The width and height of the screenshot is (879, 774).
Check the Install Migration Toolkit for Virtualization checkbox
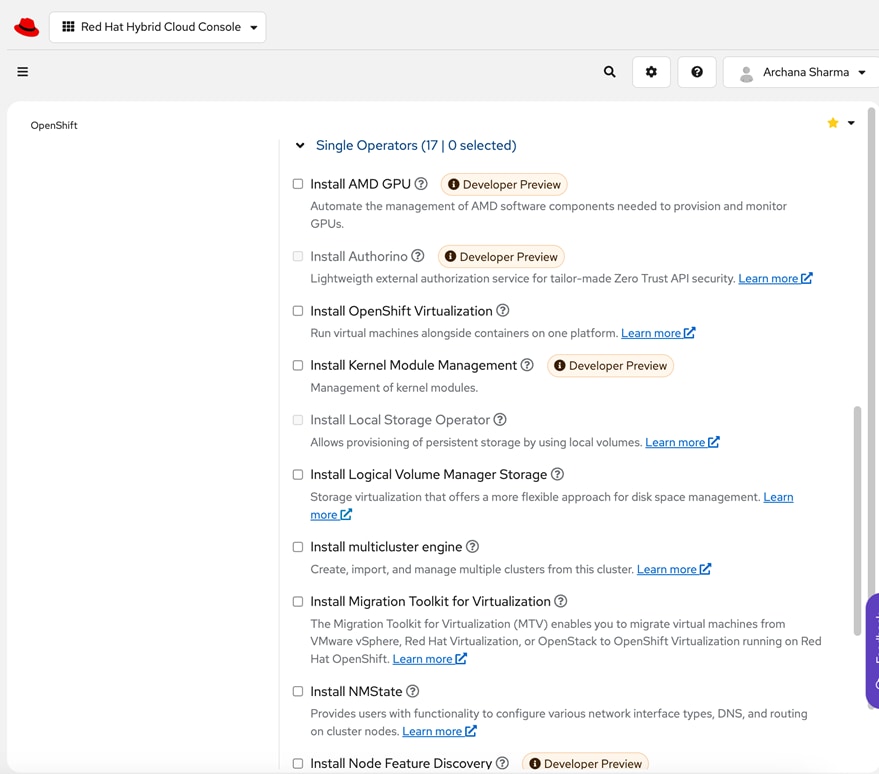pos(298,601)
